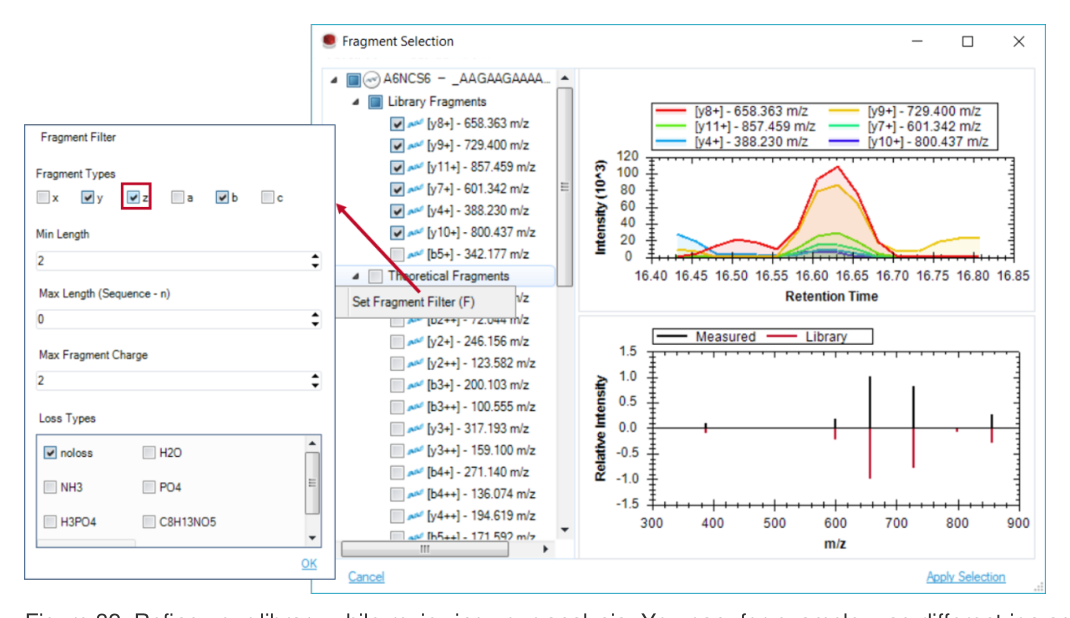Click the blue Library Fragments folder icon
The image size is (1070, 618).
375,102
